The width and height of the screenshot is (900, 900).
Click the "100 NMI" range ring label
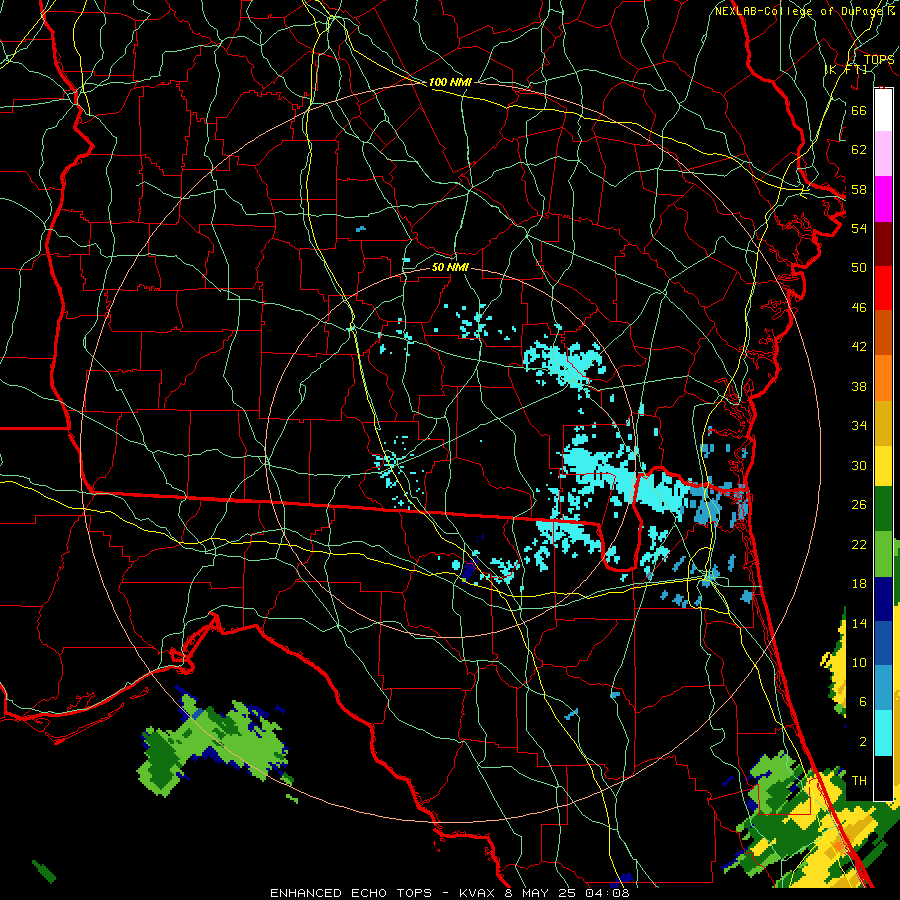tap(450, 82)
